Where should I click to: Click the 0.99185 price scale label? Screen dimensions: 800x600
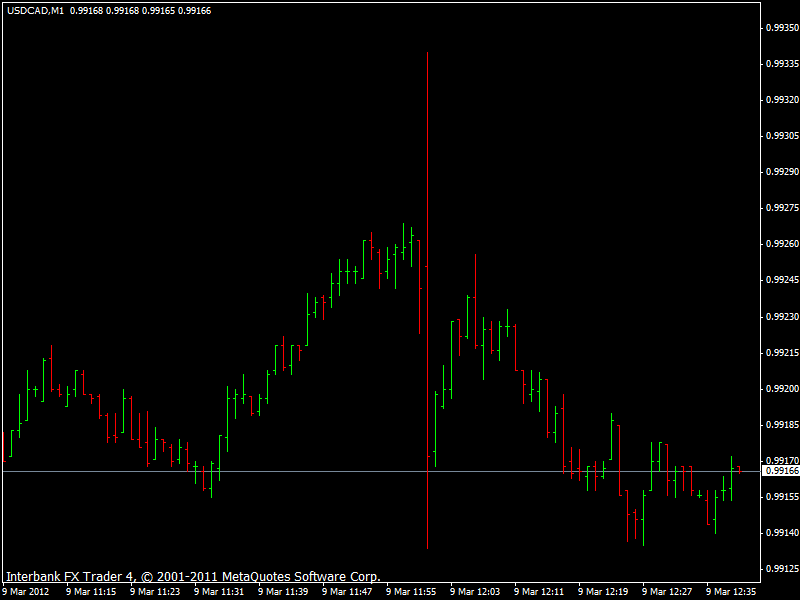pyautogui.click(x=782, y=425)
